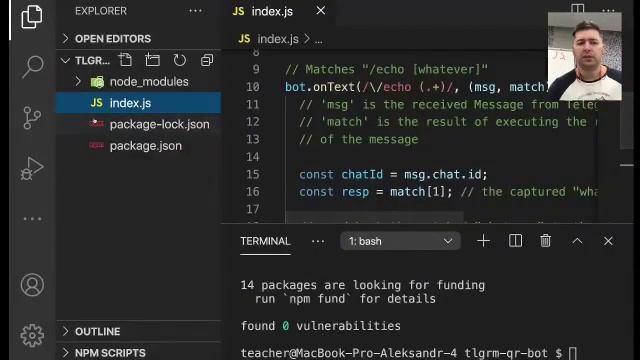Click the resp variable on line 16
Screen dimensions: 640x360
tap(355, 192)
